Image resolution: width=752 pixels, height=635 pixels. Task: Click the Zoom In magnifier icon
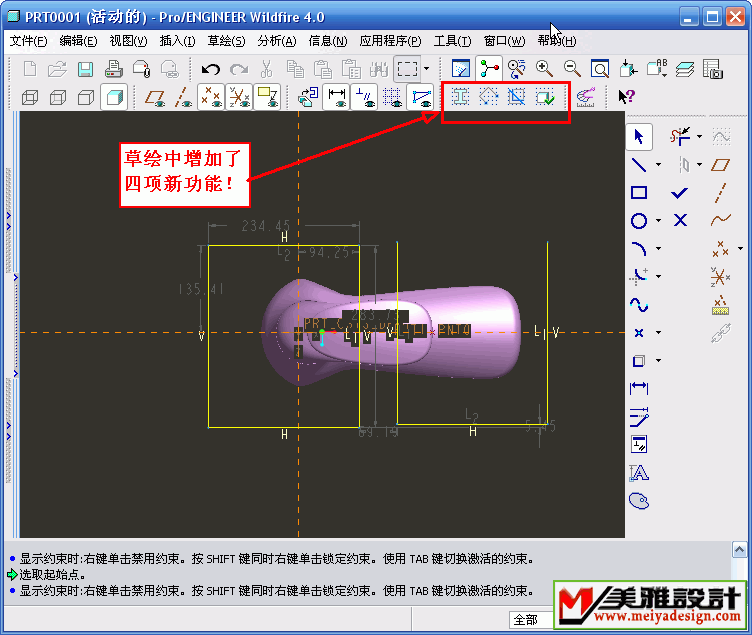click(x=544, y=69)
